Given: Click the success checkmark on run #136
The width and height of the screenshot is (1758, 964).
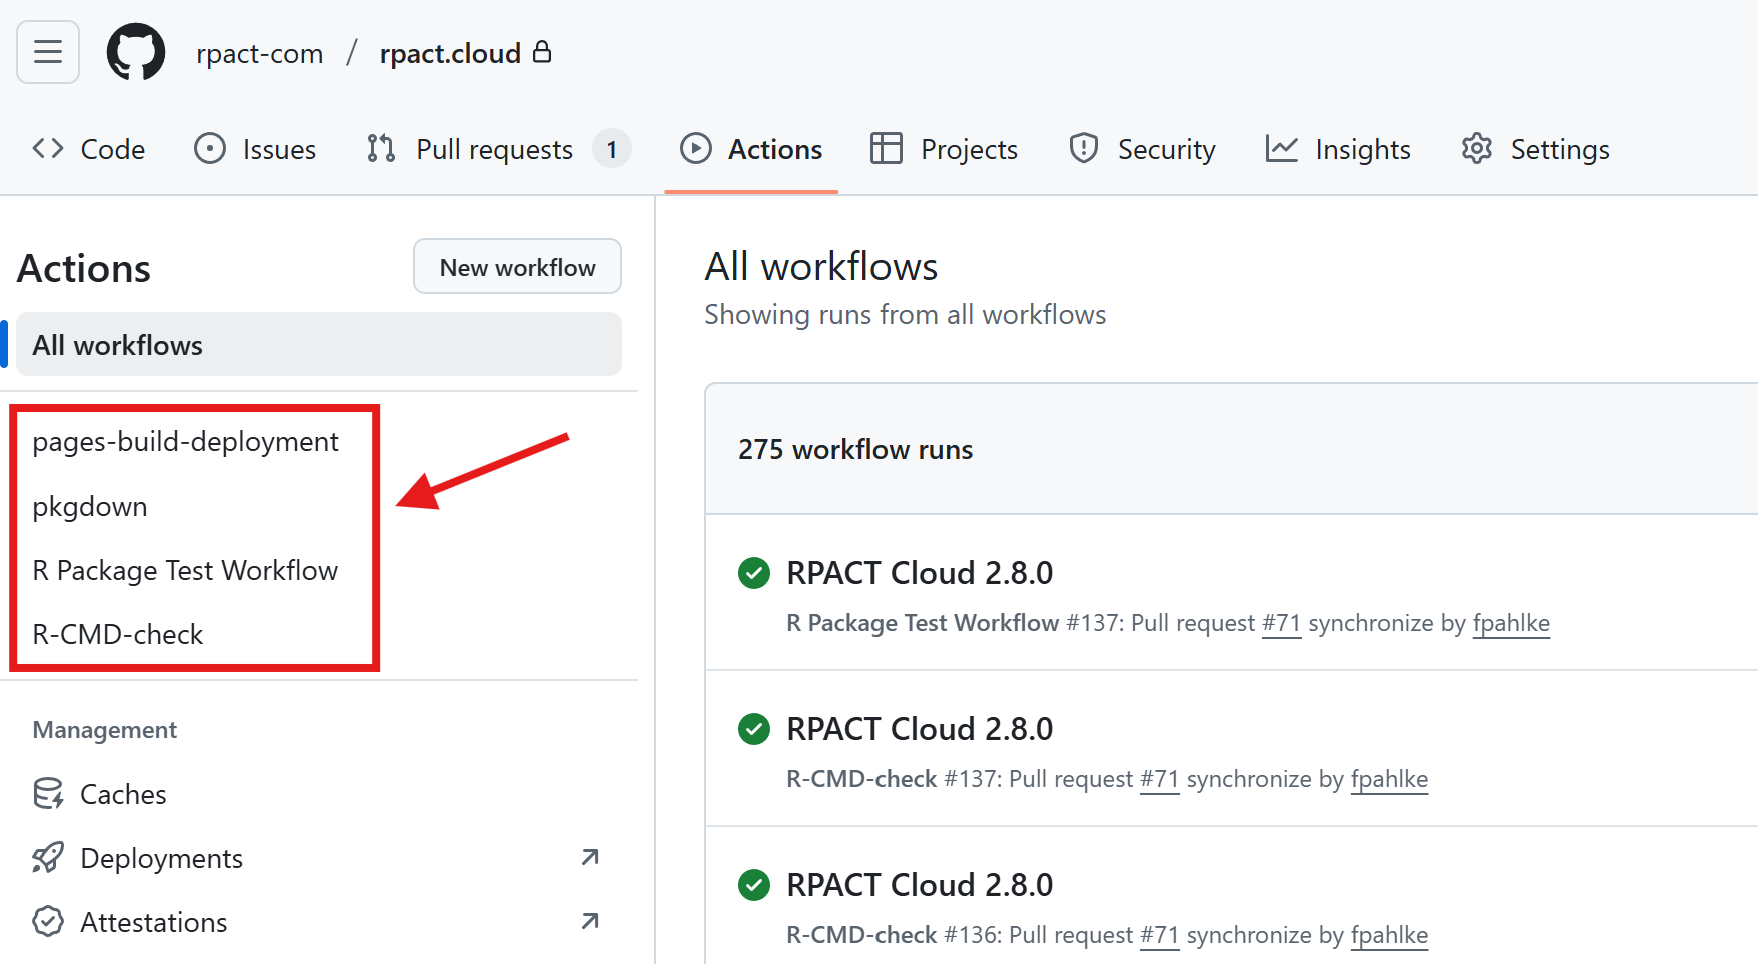Looking at the screenshot, I should click(754, 885).
